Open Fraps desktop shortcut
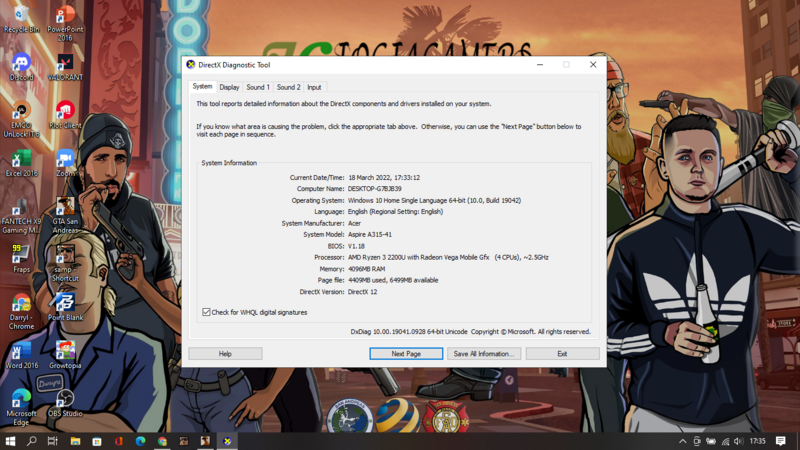Image resolution: width=800 pixels, height=450 pixels. 21,259
